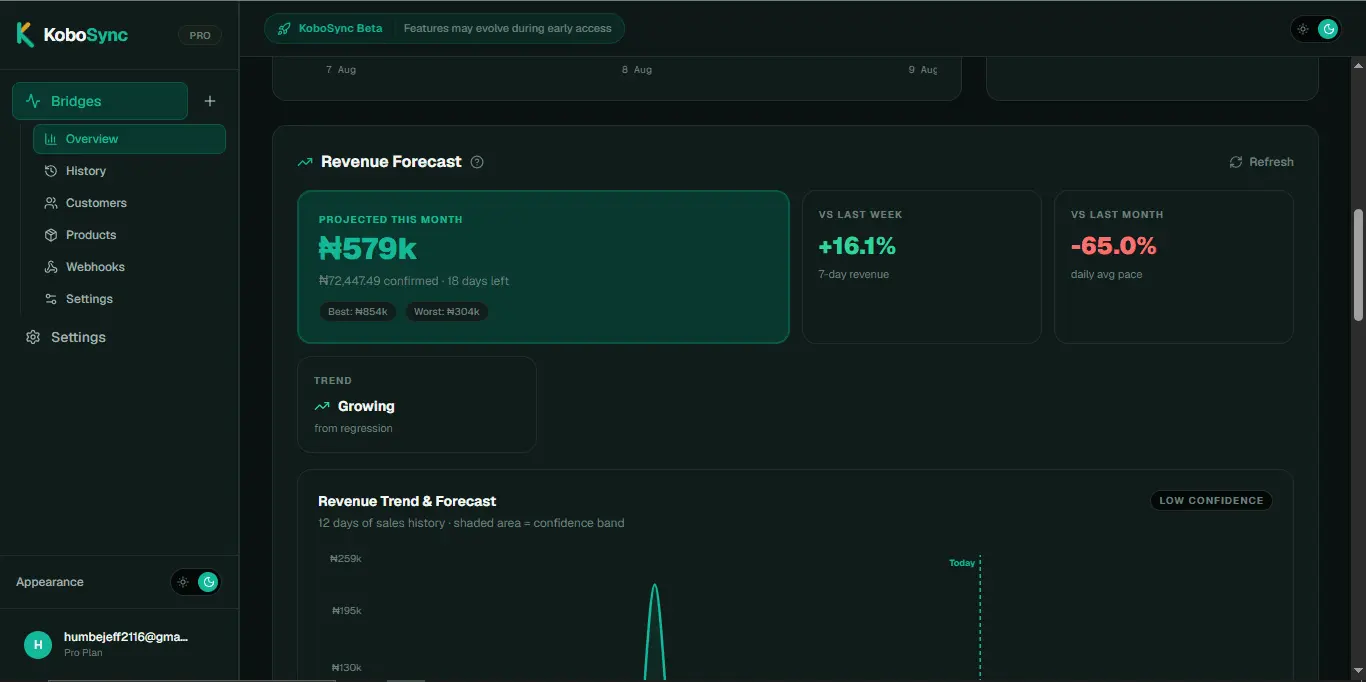Click the LOW CONFIDENCE badge
1366x682 pixels.
pos(1211,500)
